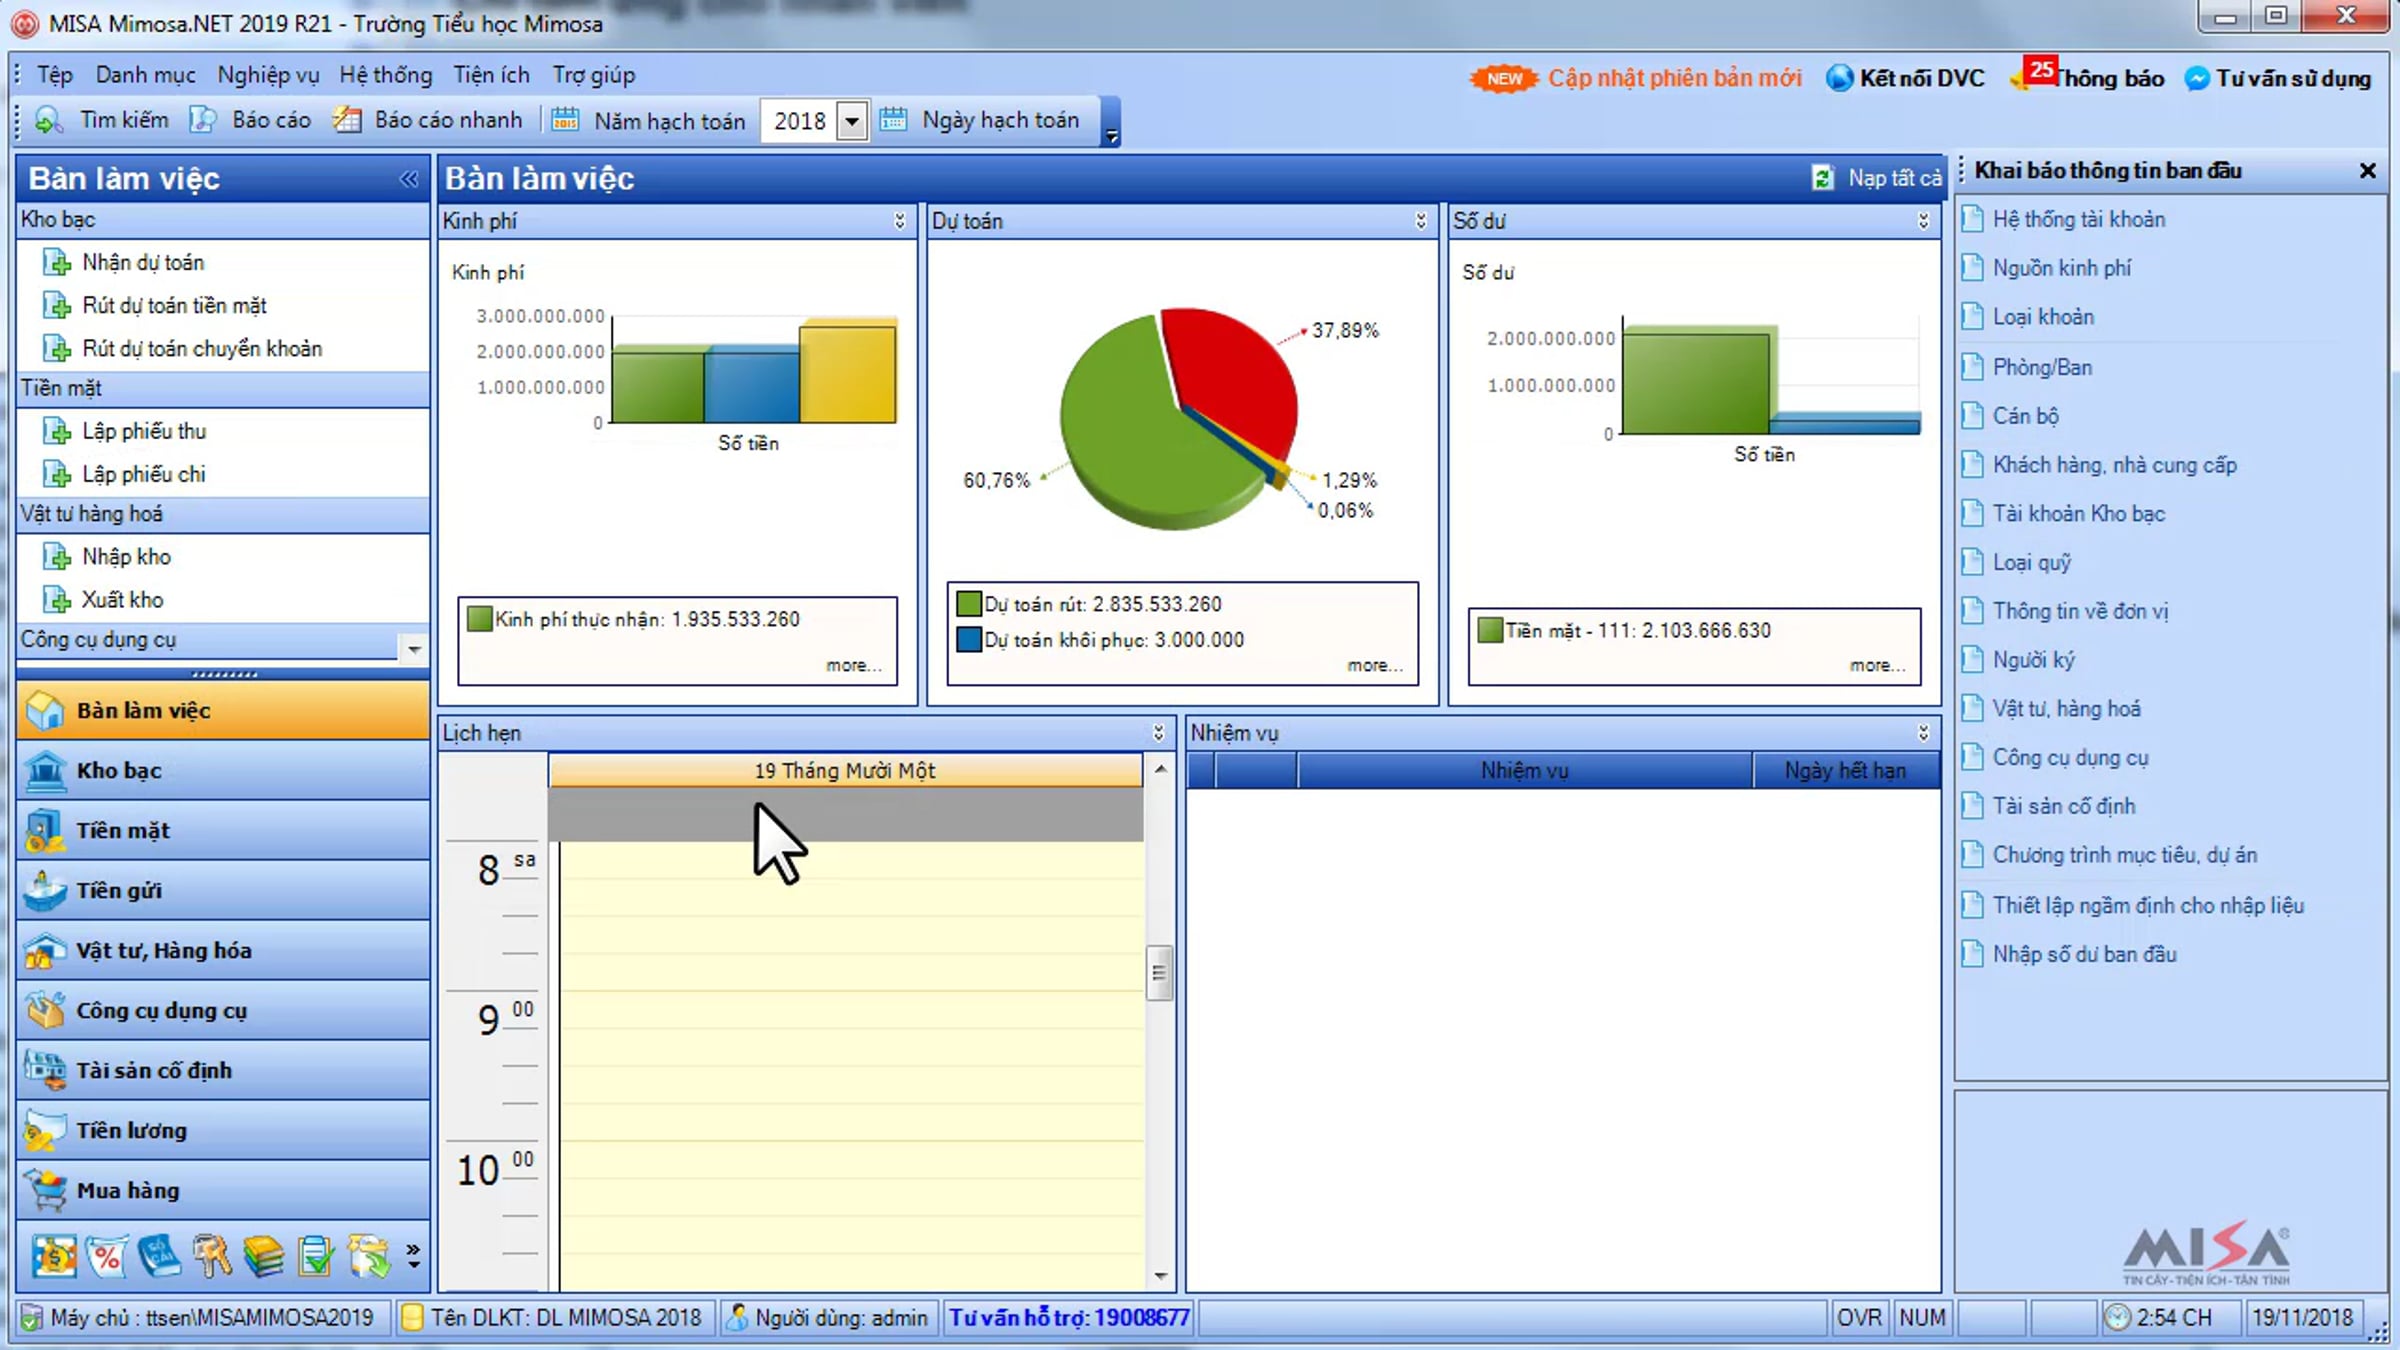
Task: Click the Lịch hẹn vertical scrollbar thumb
Action: pyautogui.click(x=1159, y=972)
